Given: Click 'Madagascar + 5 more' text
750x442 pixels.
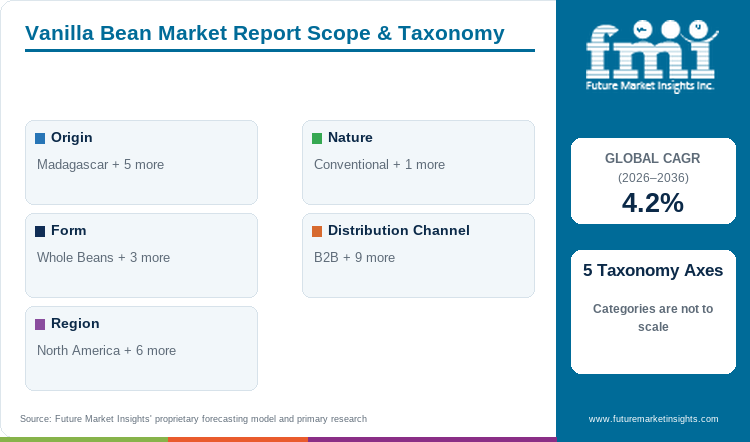Looking at the screenshot, I should pyautogui.click(x=100, y=165).
